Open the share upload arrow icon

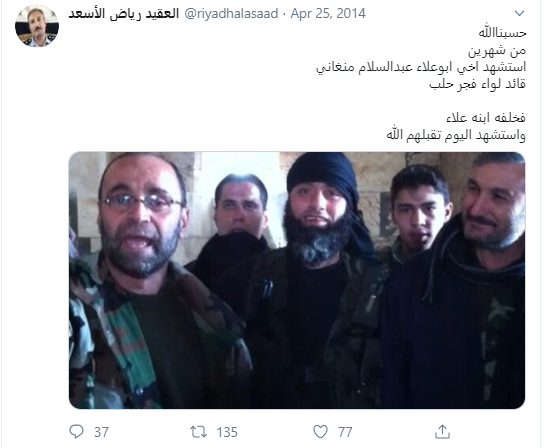[442, 432]
